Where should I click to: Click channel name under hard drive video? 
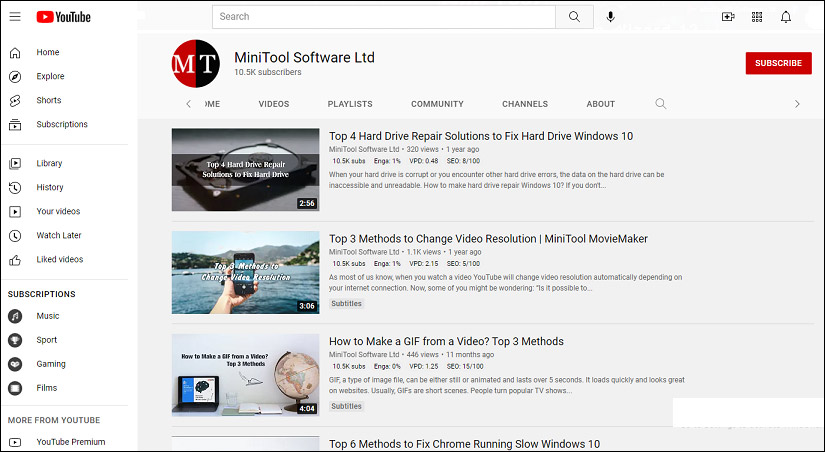(364, 149)
